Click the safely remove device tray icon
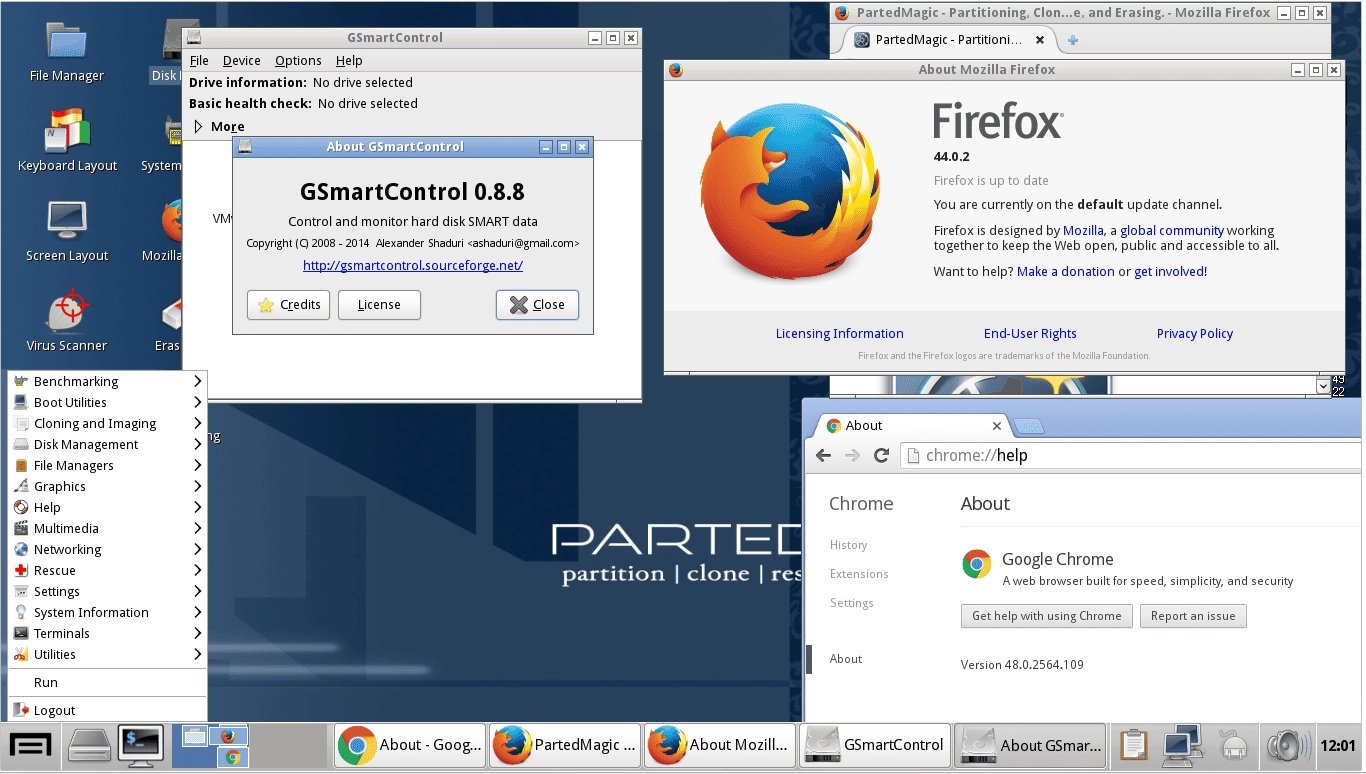 (x=1231, y=745)
